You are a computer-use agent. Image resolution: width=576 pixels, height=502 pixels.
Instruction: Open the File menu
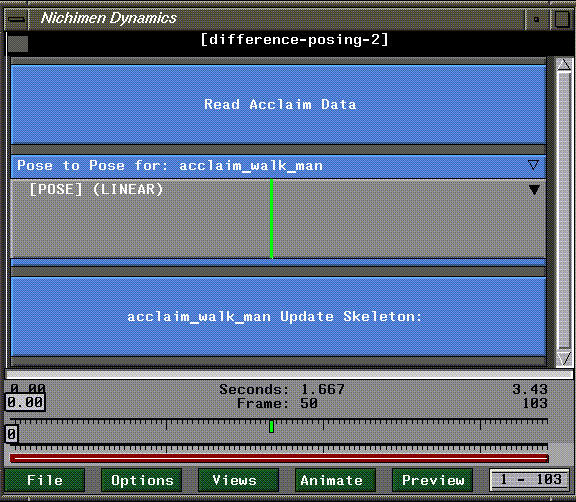coord(45,480)
